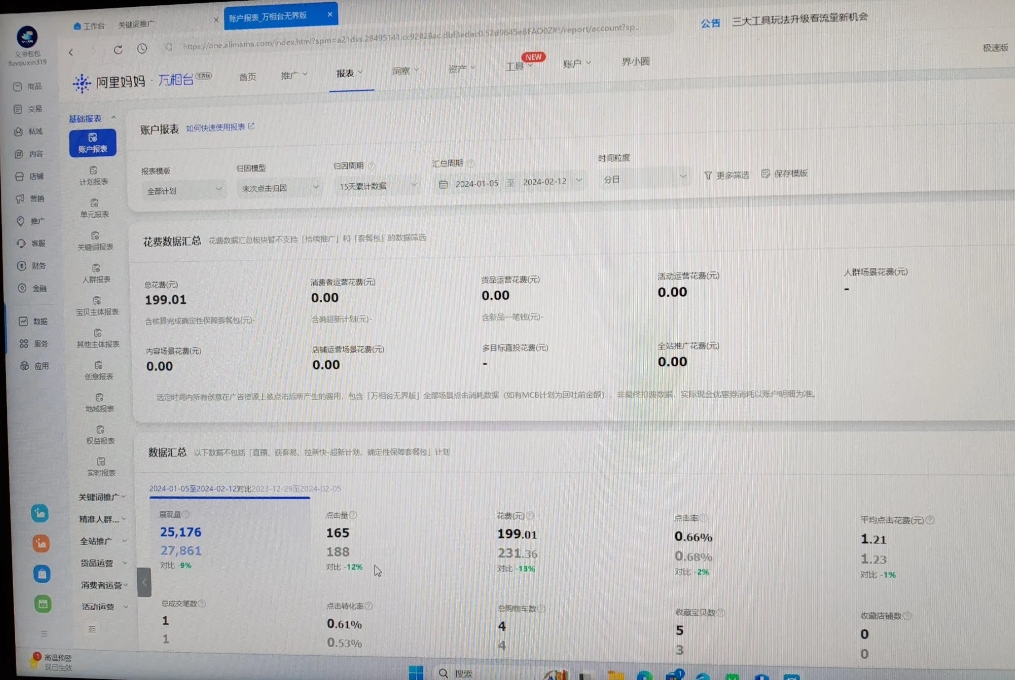Click the 花费(元) info question icon
The image size is (1015, 680).
pyautogui.click(x=530, y=516)
